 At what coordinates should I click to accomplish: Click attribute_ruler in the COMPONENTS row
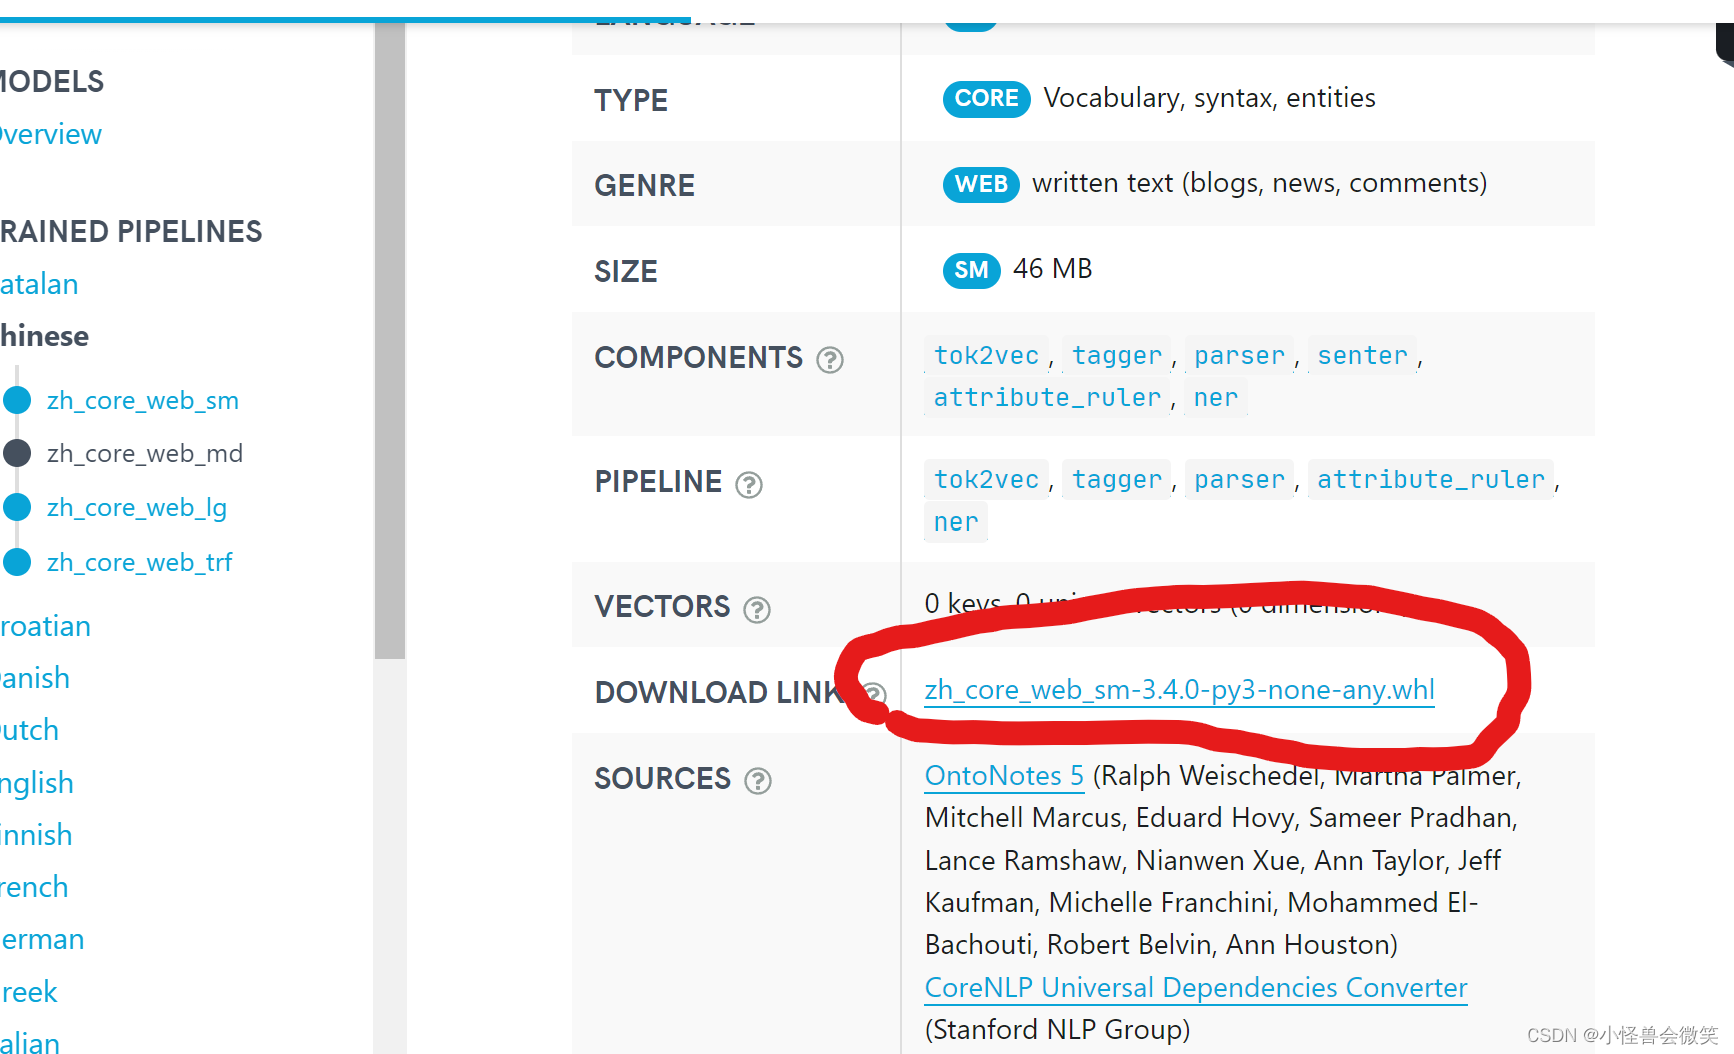tap(1047, 398)
